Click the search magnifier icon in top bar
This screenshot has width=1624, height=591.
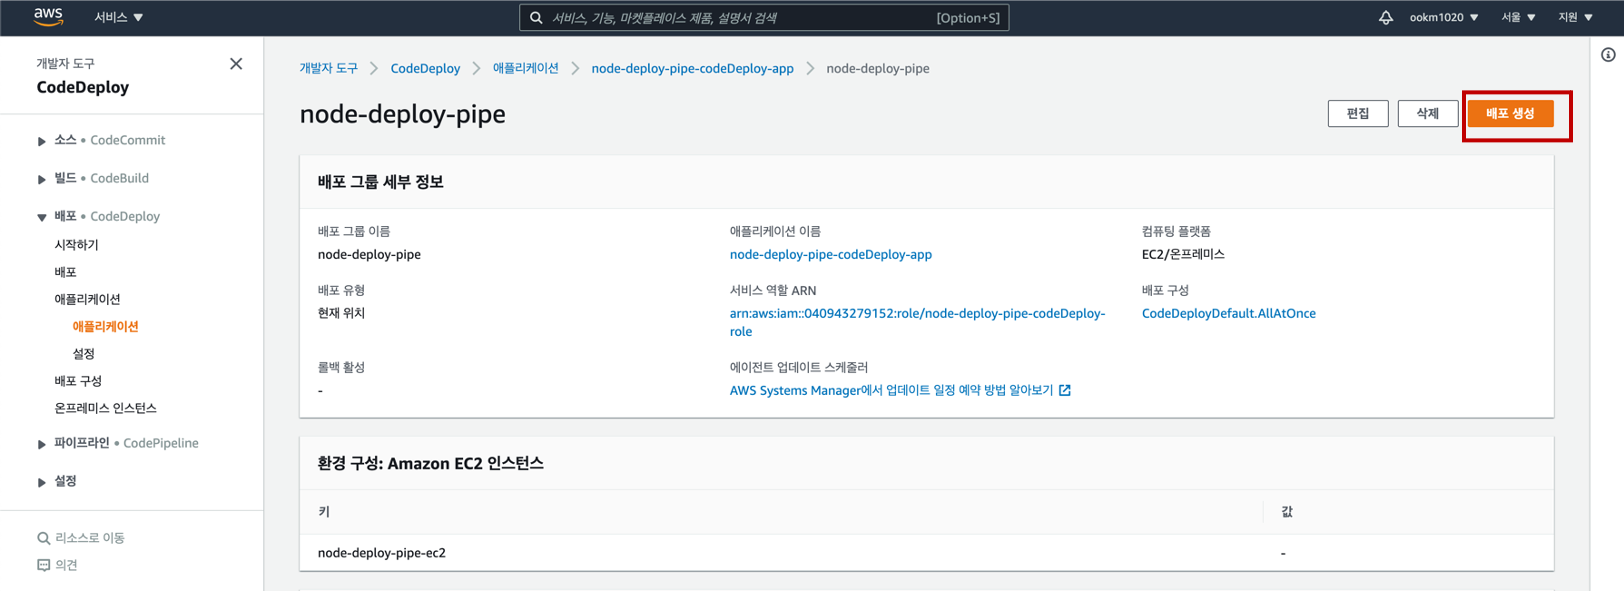tap(536, 18)
